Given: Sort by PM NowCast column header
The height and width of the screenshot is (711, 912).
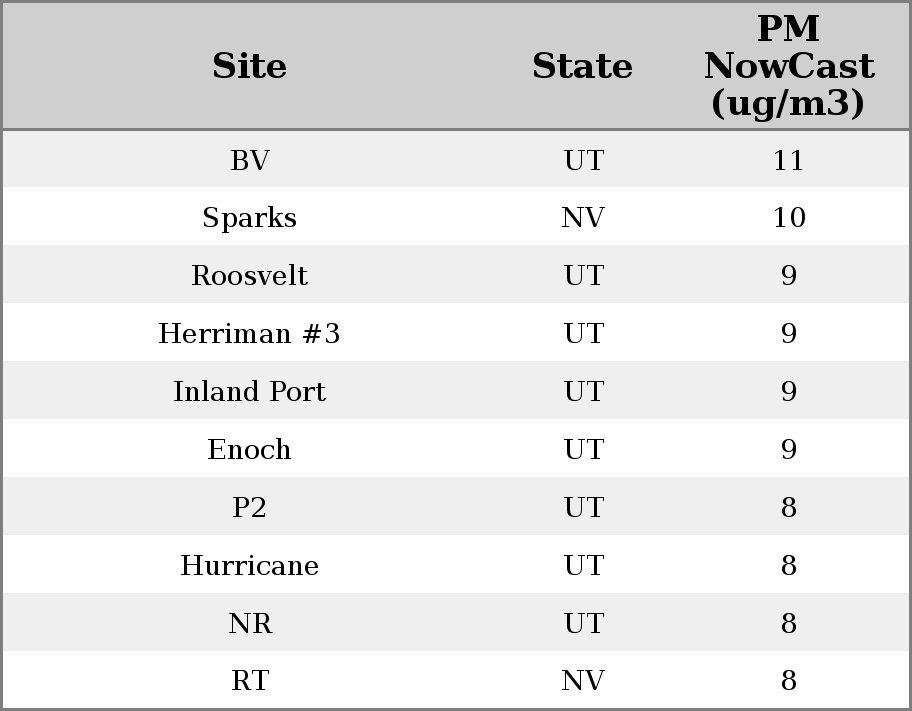Looking at the screenshot, I should [x=788, y=67].
